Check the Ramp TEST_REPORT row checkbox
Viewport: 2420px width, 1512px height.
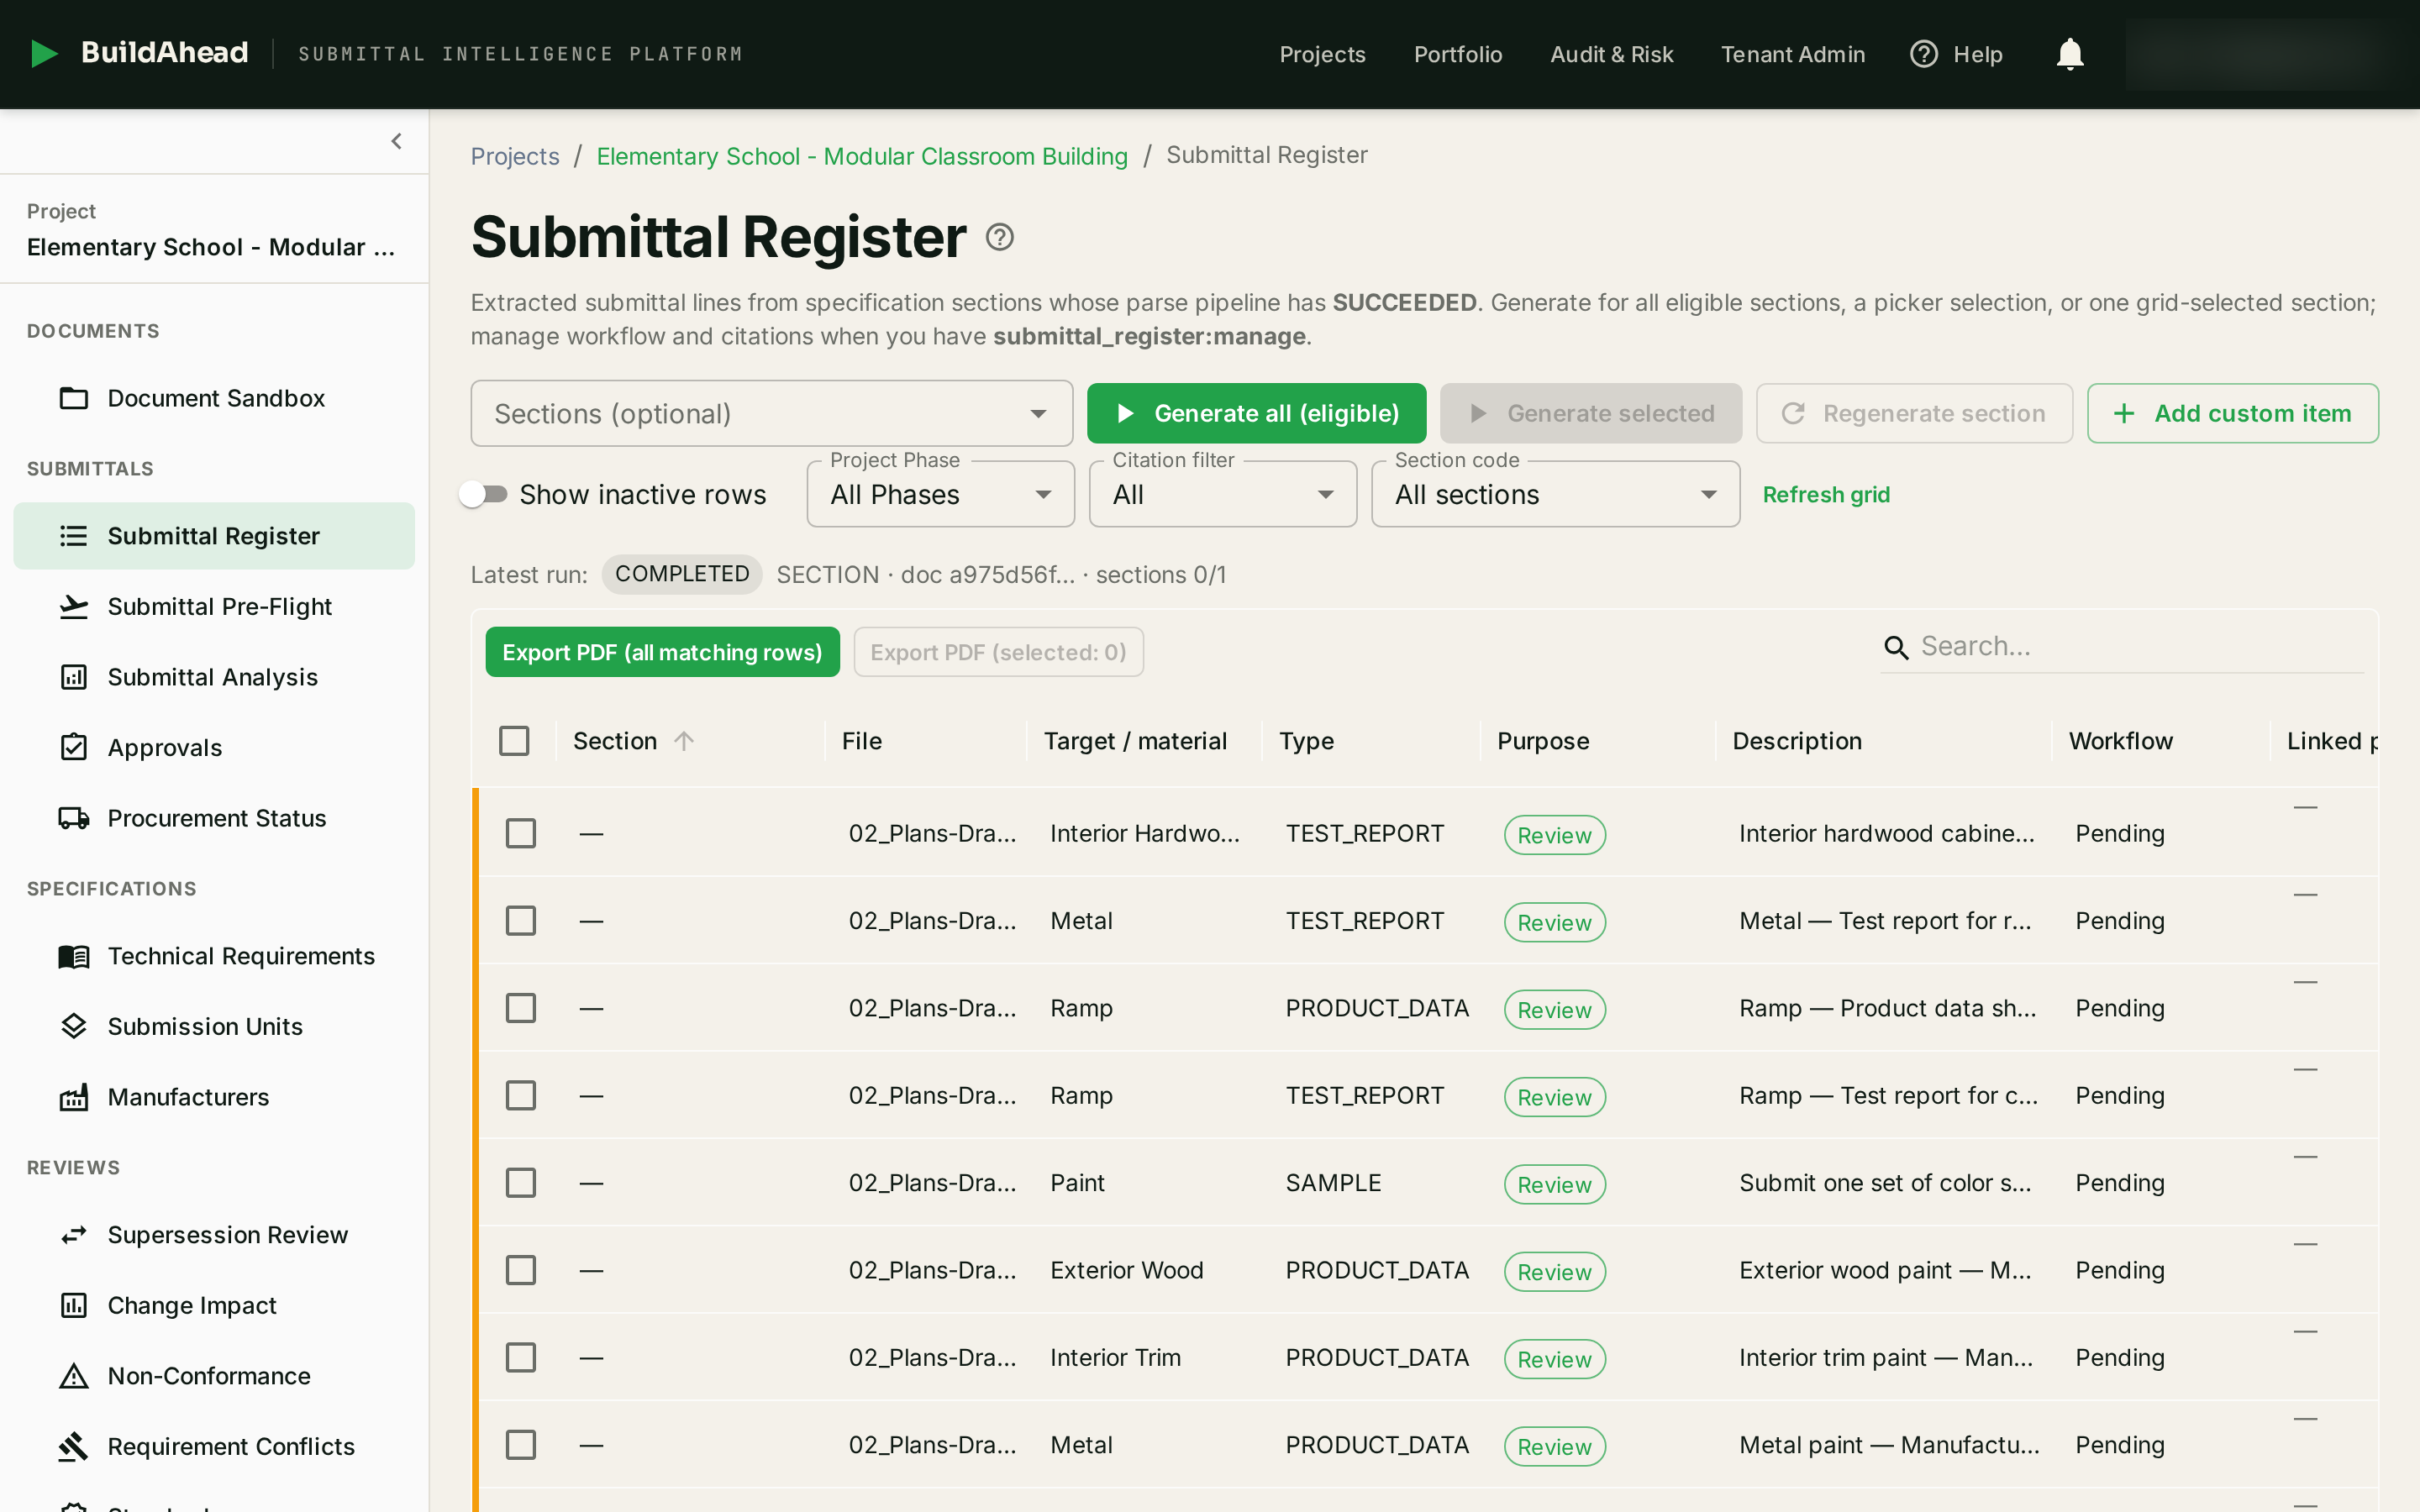coord(520,1095)
